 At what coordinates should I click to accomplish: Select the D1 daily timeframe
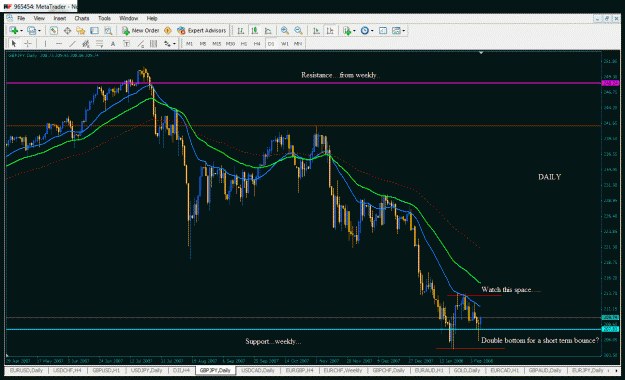[271, 43]
